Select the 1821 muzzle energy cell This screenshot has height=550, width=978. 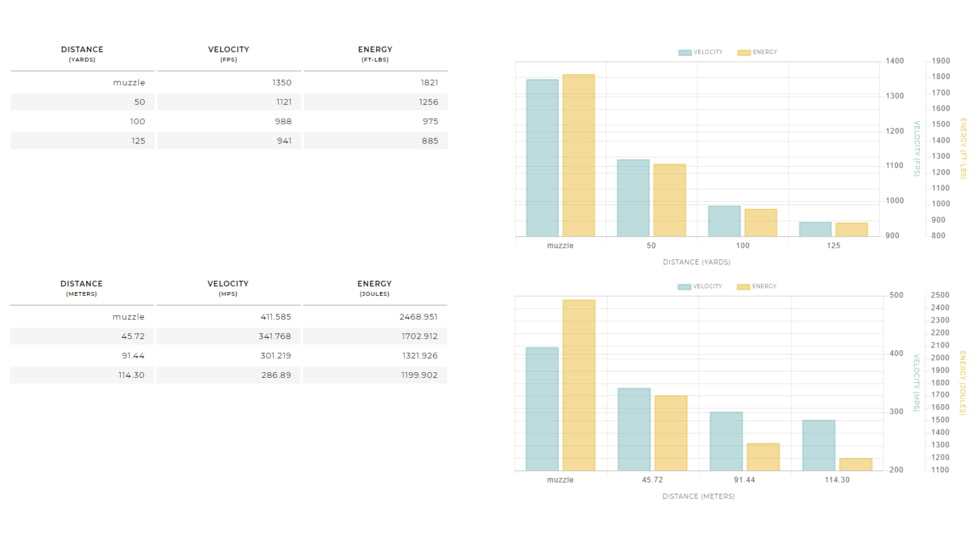tap(376, 83)
